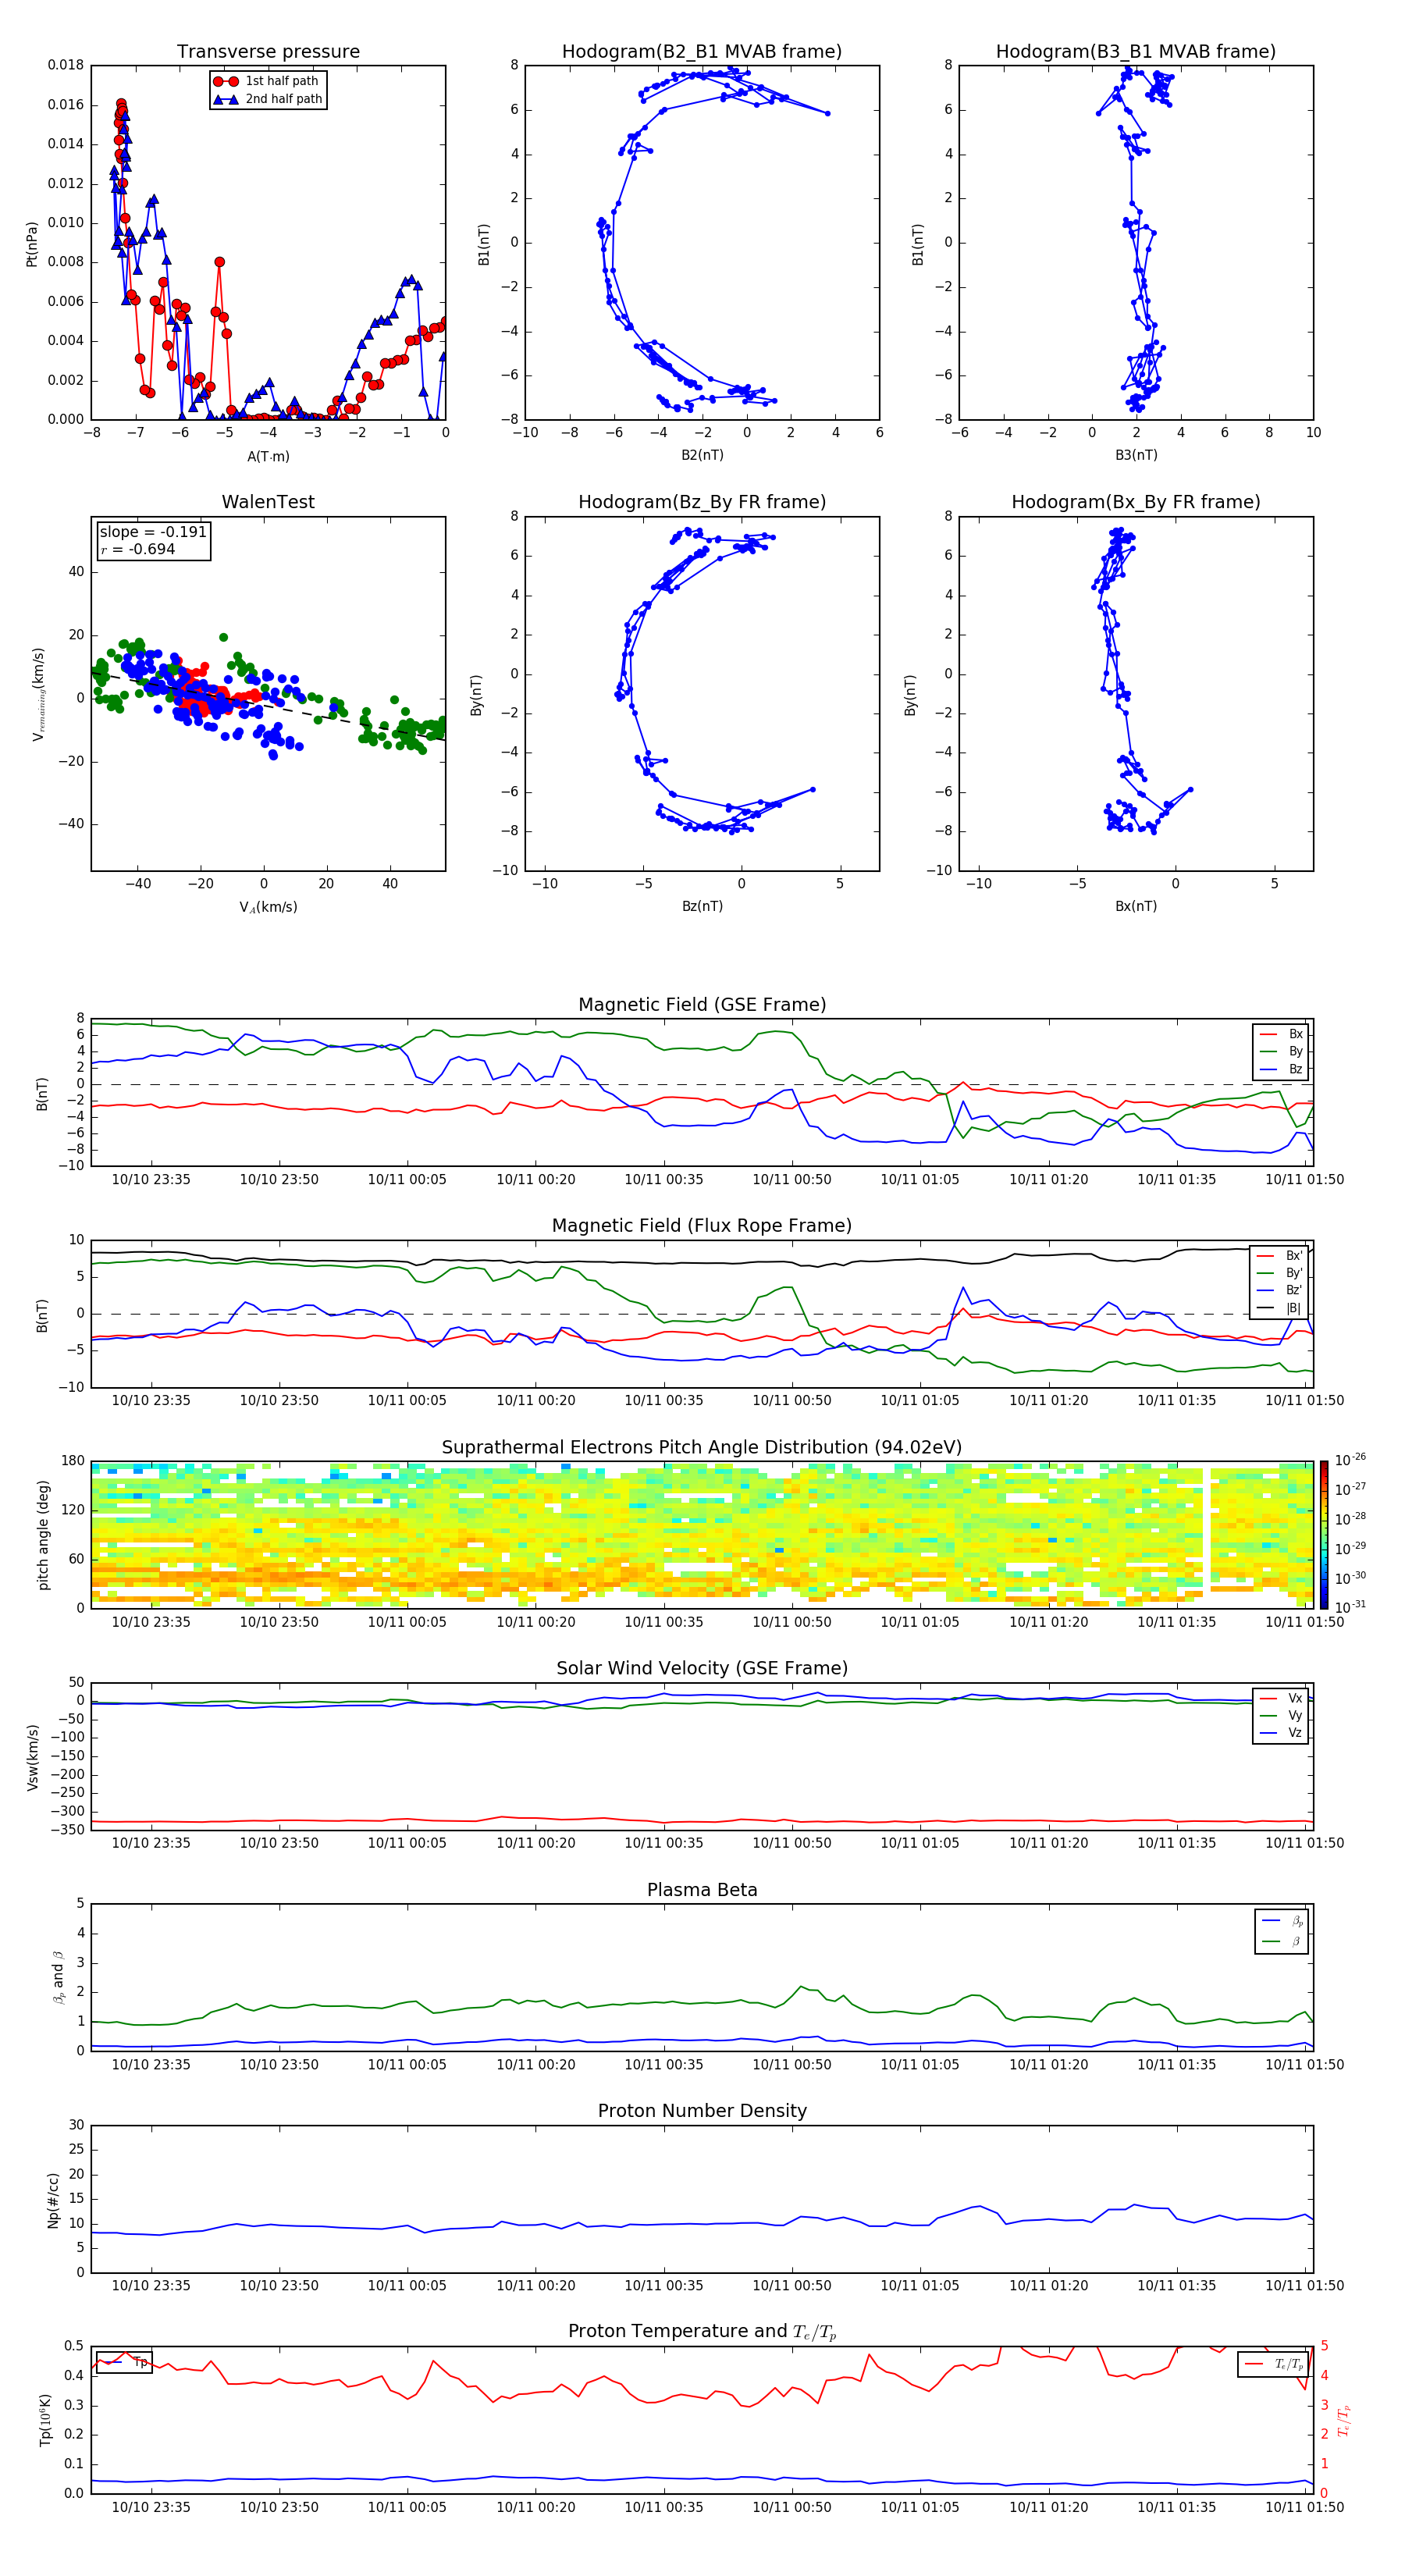Select '2nd half path' legend entry
Viewport: 1405px width, 2576px height.
click(268, 99)
